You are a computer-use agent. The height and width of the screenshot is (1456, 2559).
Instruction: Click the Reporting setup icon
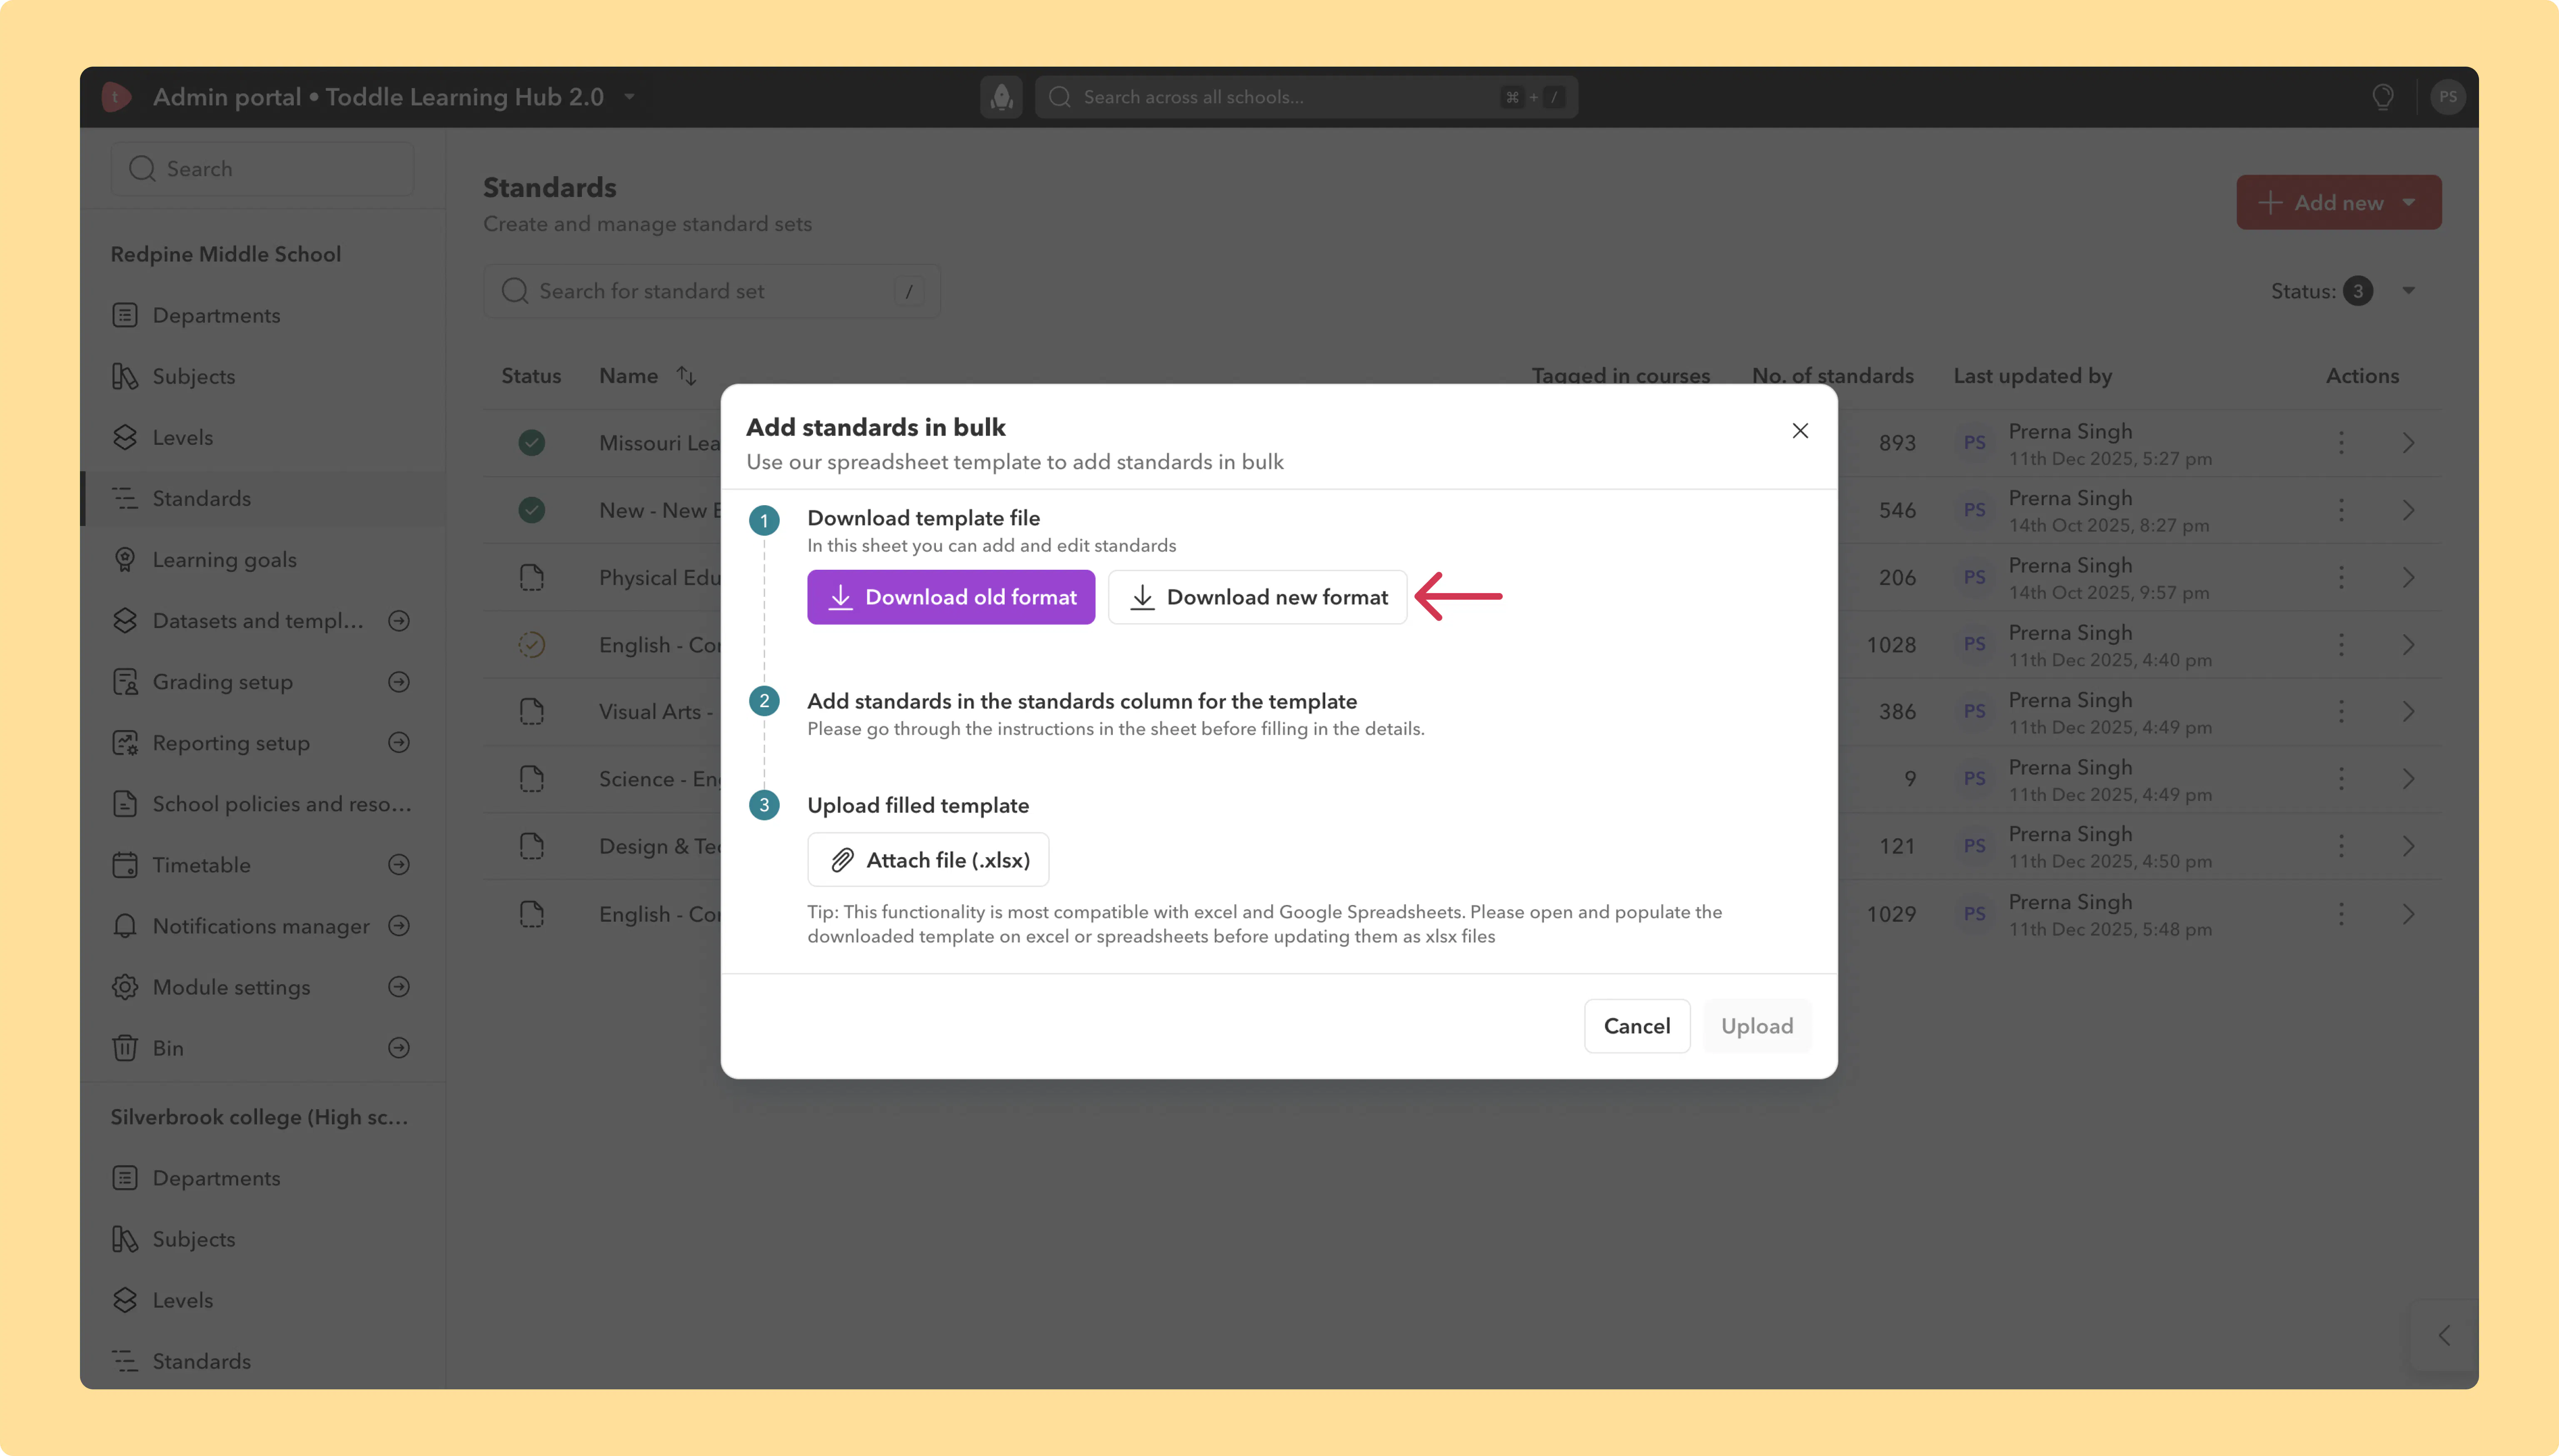(x=125, y=743)
